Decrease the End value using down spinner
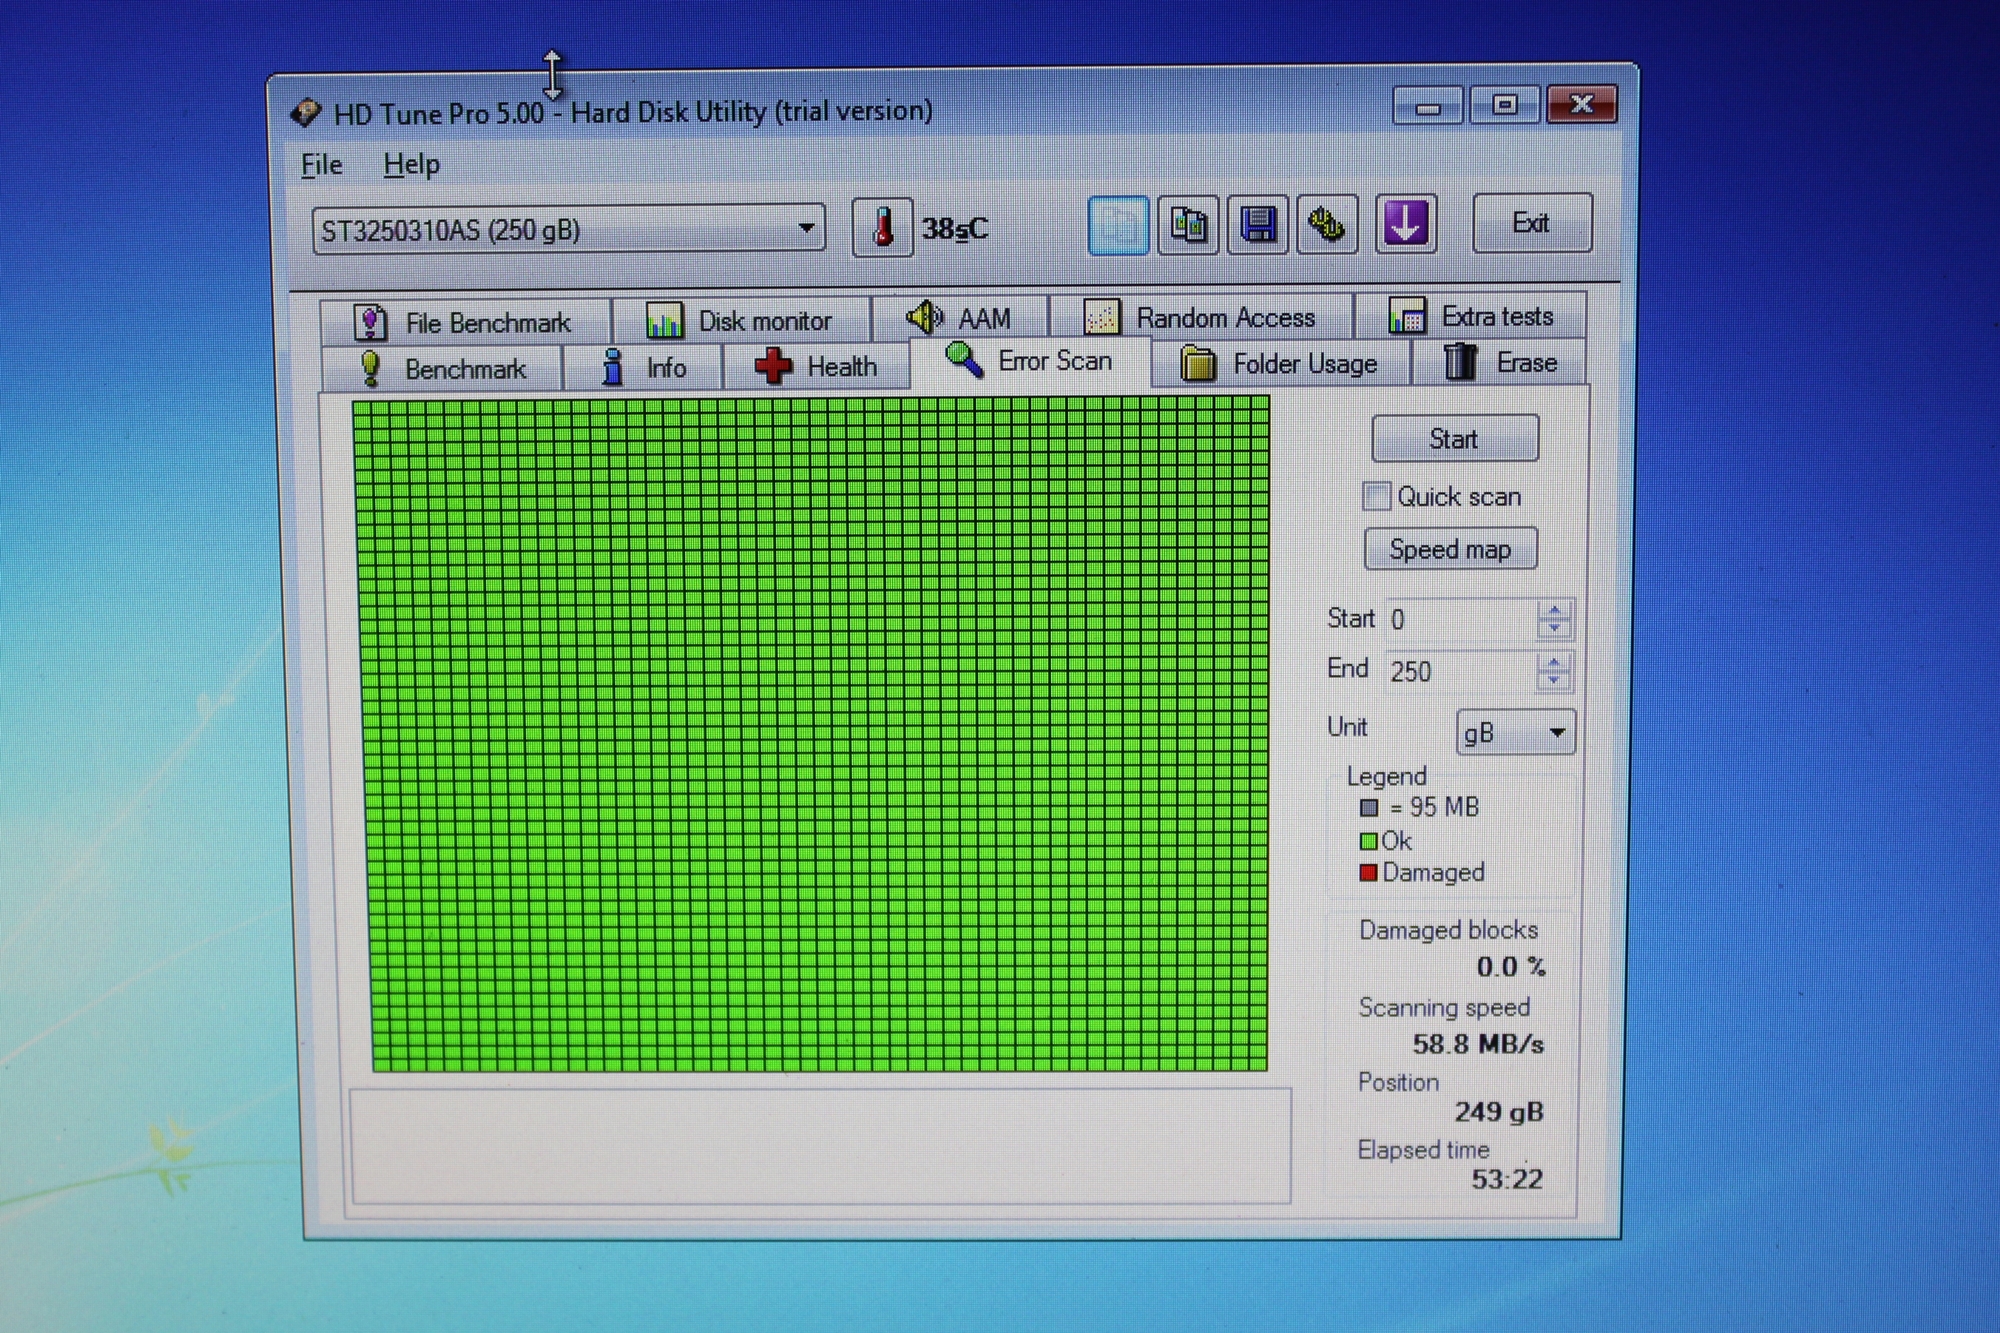This screenshot has width=2000, height=1333. click(x=1553, y=680)
